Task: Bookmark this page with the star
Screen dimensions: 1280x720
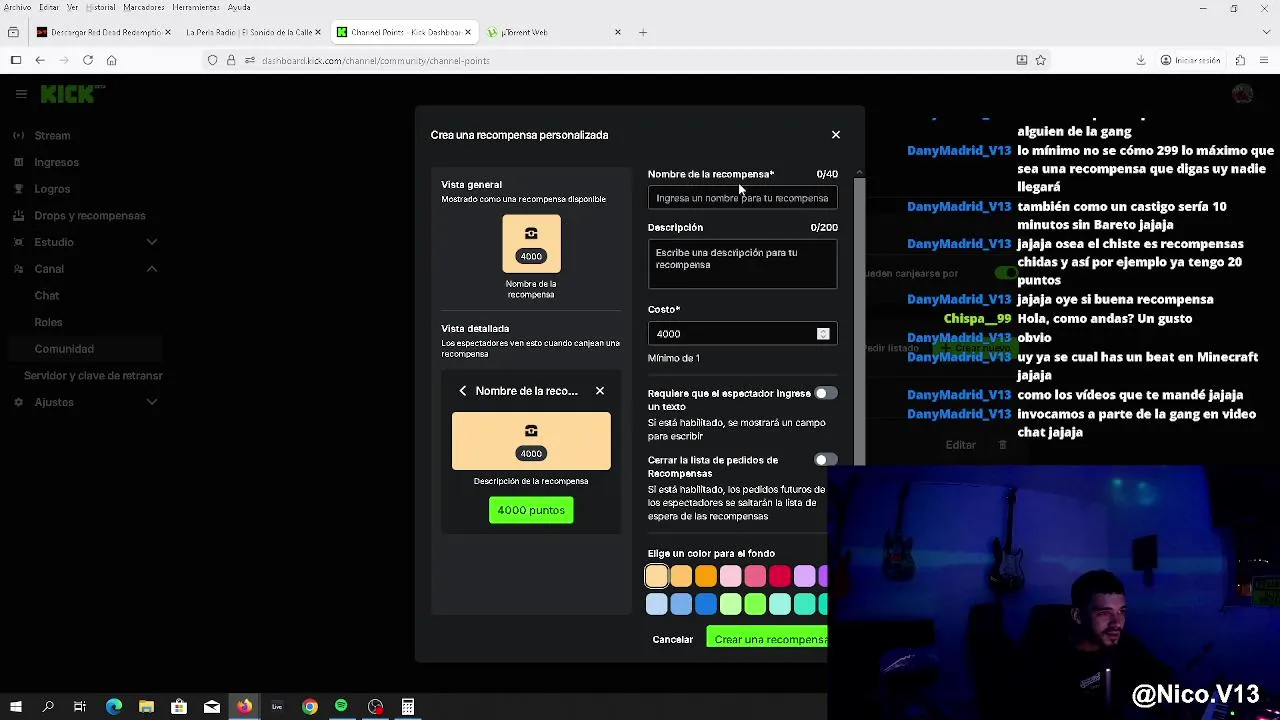Action: point(1041,60)
